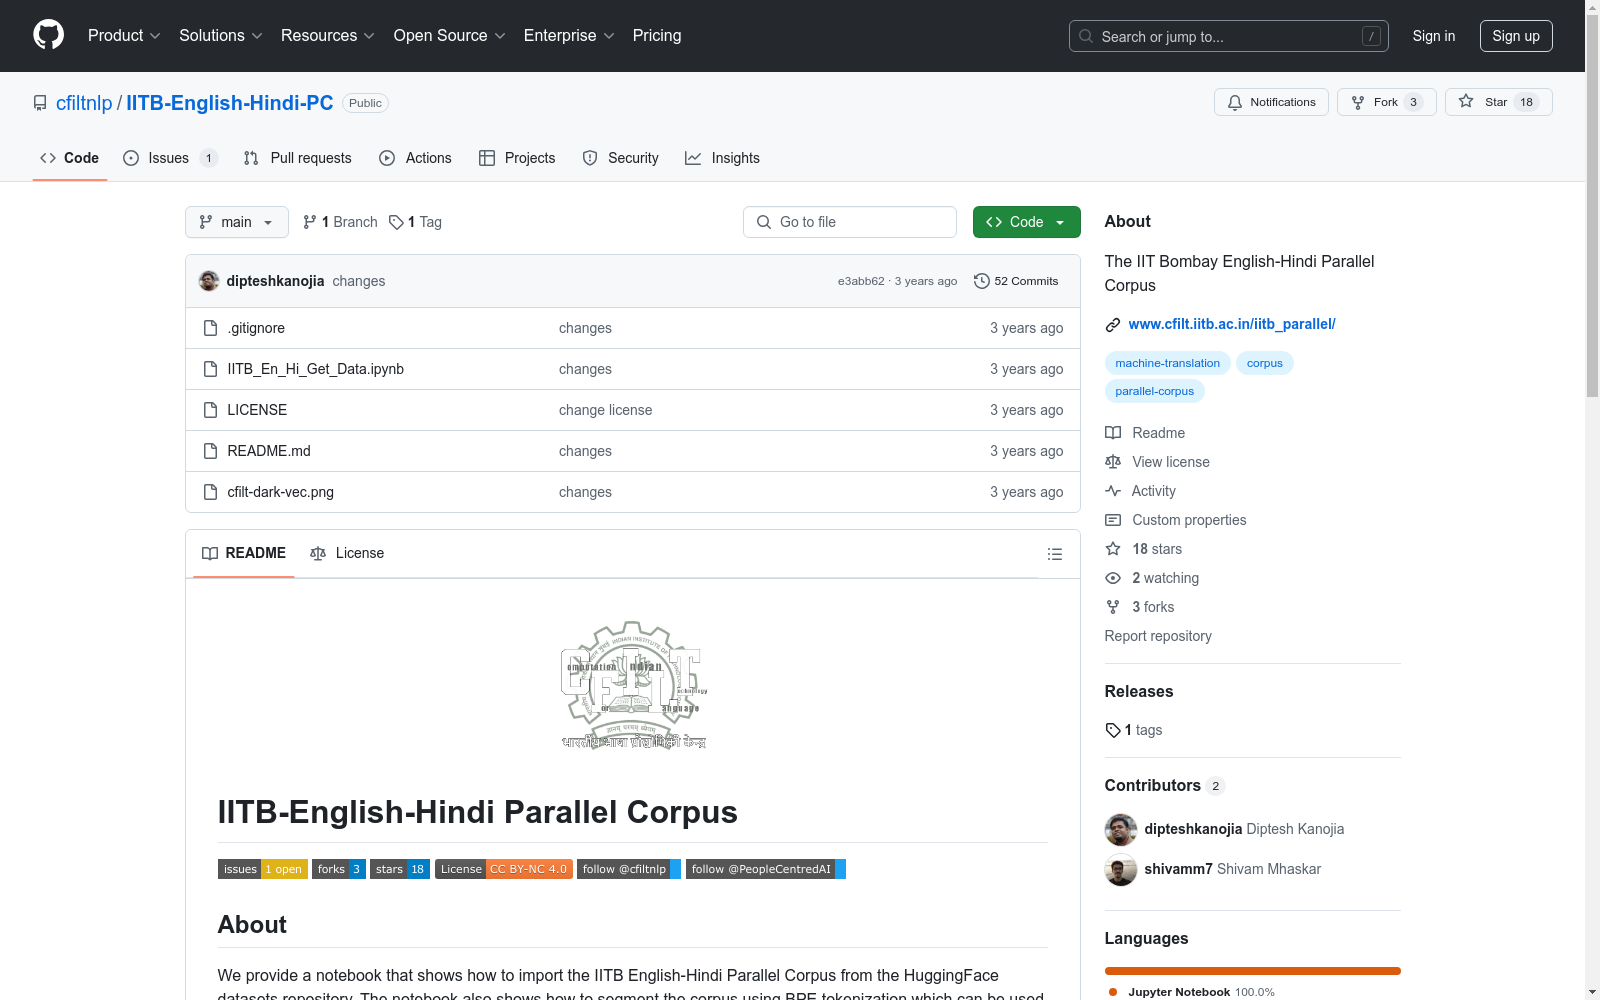Click the Sign in link

tap(1434, 36)
